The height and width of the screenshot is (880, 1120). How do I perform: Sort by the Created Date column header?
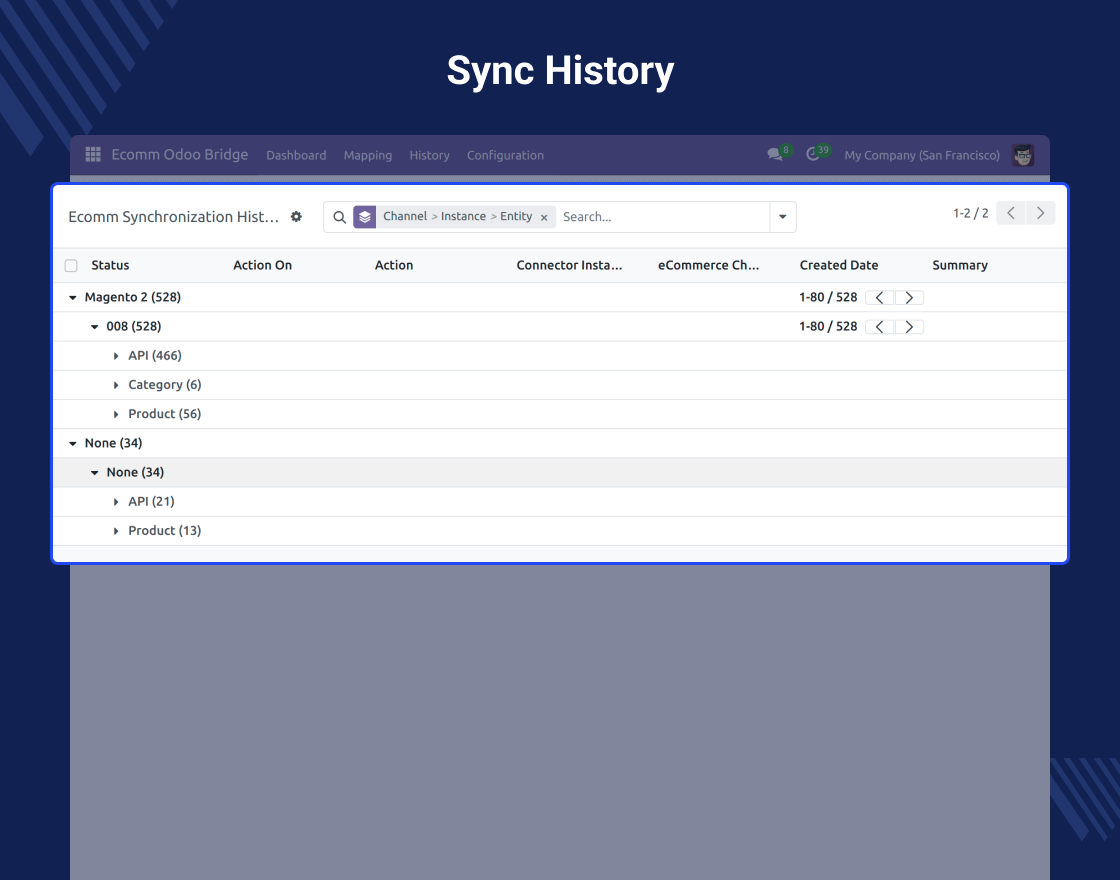pyautogui.click(x=839, y=265)
